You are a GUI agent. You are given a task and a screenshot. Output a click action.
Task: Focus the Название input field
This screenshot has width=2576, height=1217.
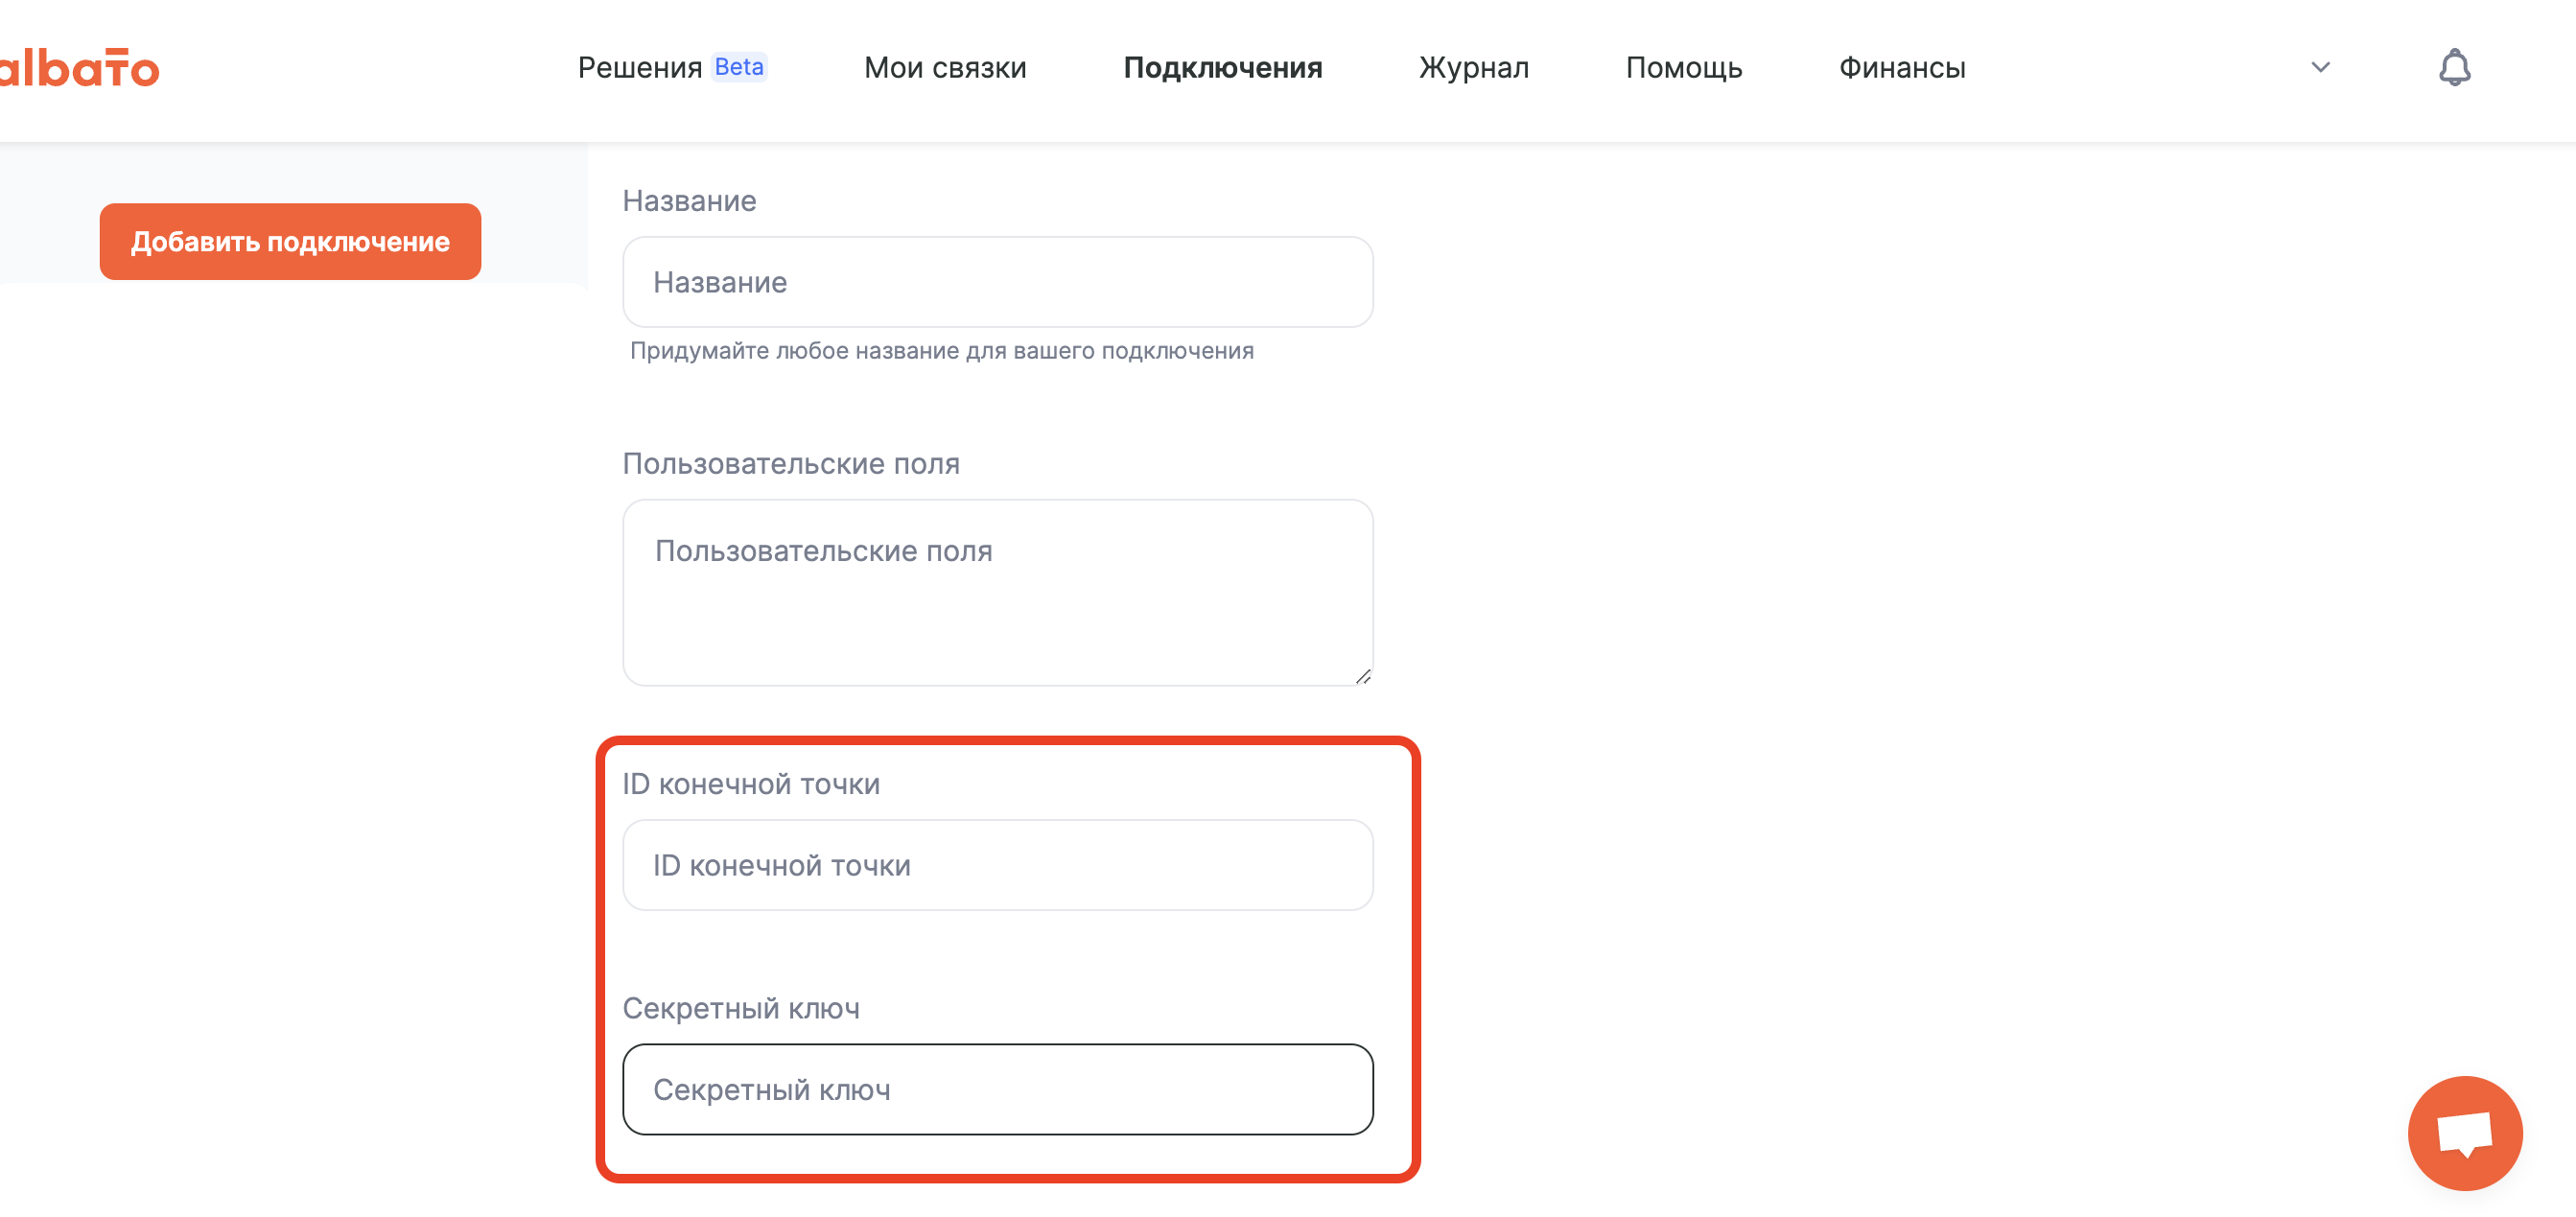click(x=997, y=282)
